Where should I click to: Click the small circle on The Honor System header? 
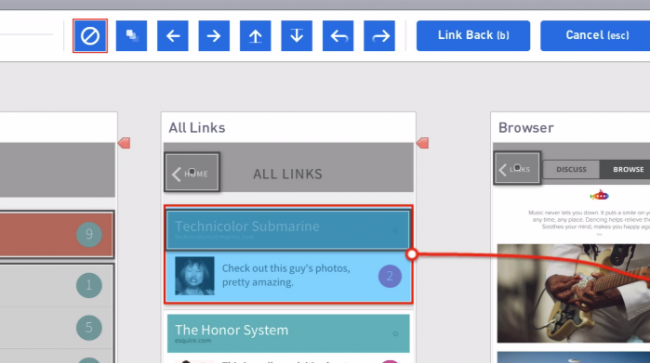(x=395, y=334)
